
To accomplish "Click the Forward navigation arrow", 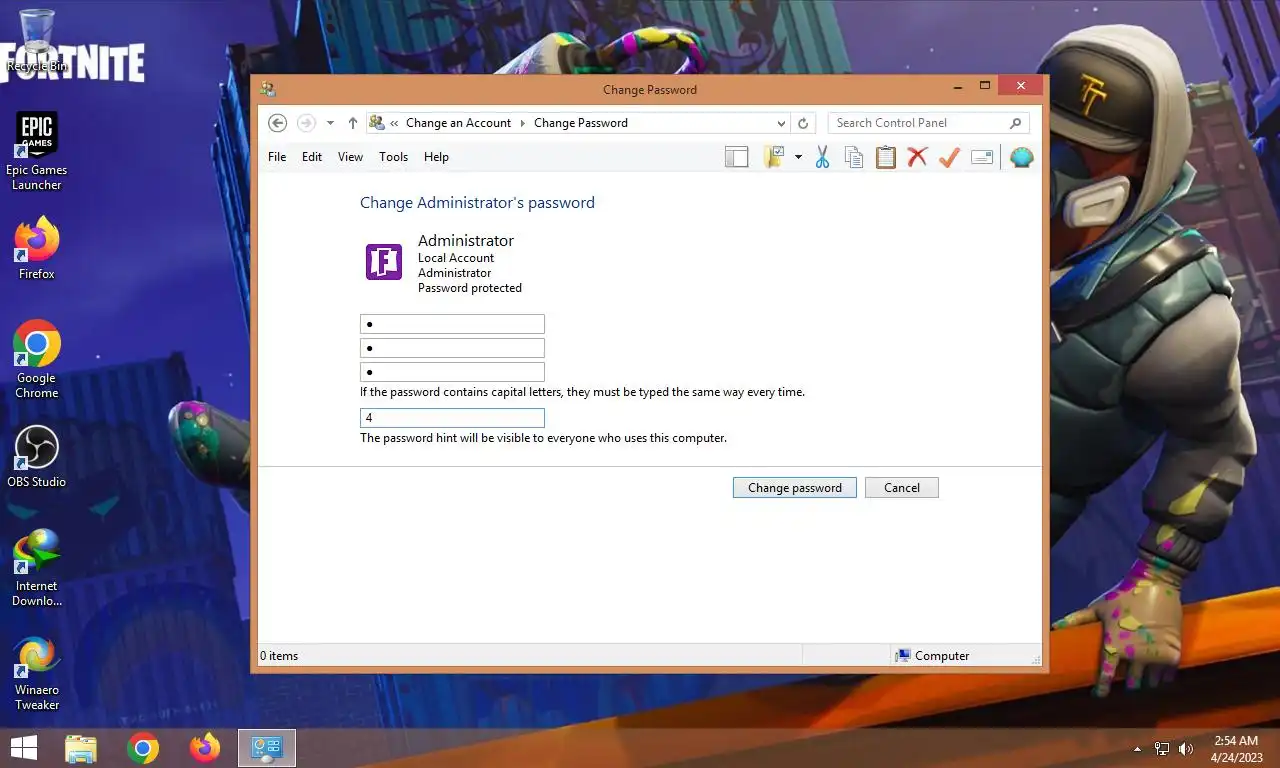I will coord(306,123).
